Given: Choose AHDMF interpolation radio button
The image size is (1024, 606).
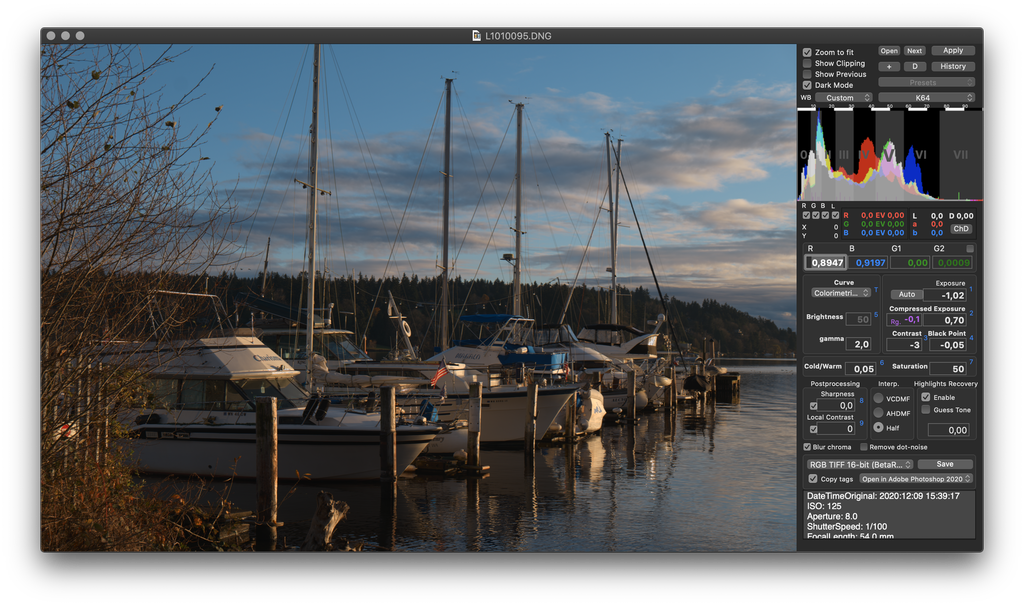Looking at the screenshot, I should coord(878,413).
